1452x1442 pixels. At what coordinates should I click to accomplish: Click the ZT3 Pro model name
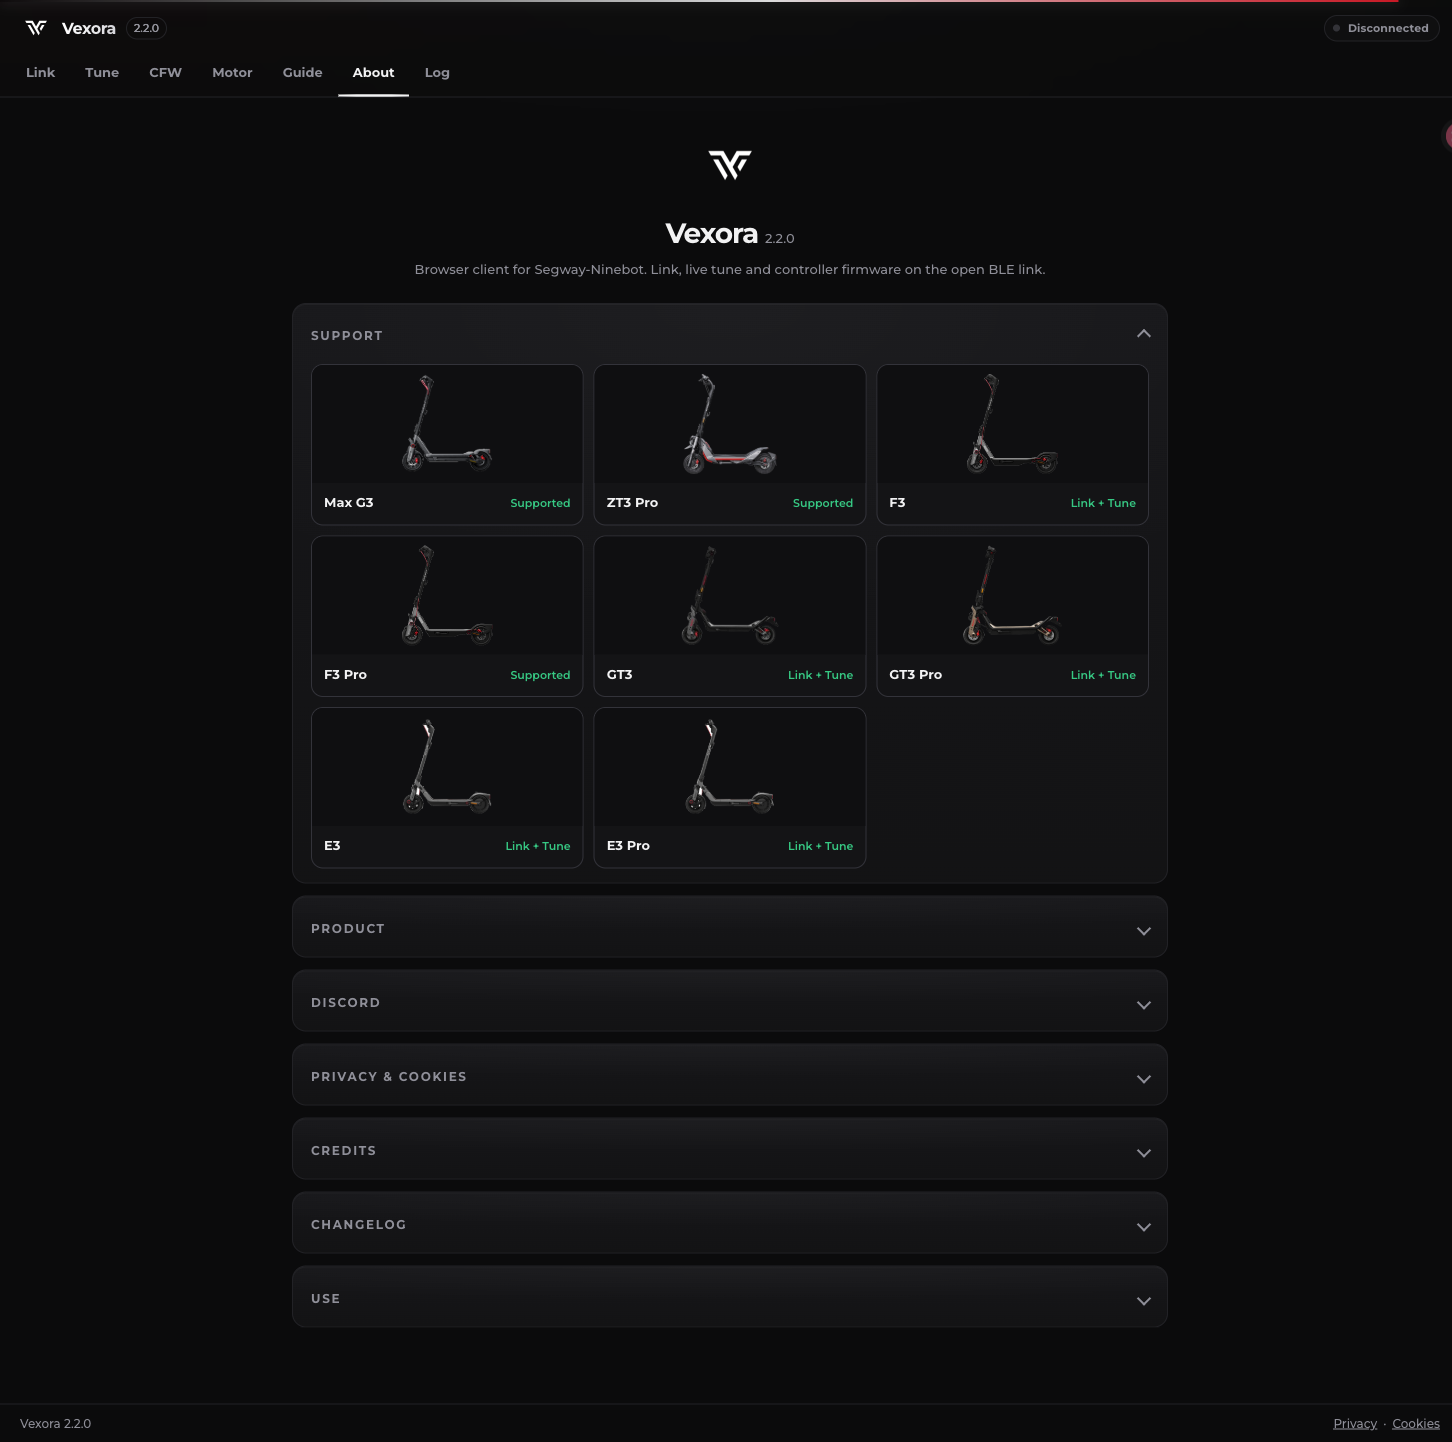point(632,503)
